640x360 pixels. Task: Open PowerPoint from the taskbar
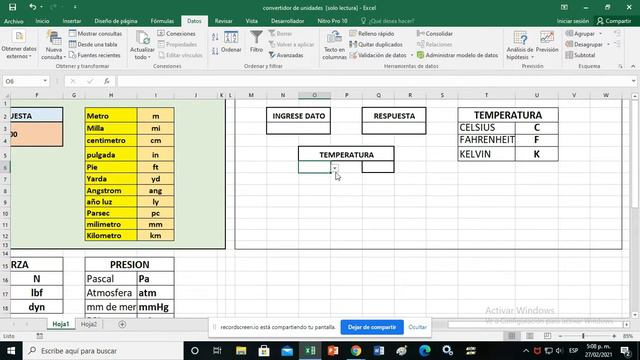pos(333,351)
